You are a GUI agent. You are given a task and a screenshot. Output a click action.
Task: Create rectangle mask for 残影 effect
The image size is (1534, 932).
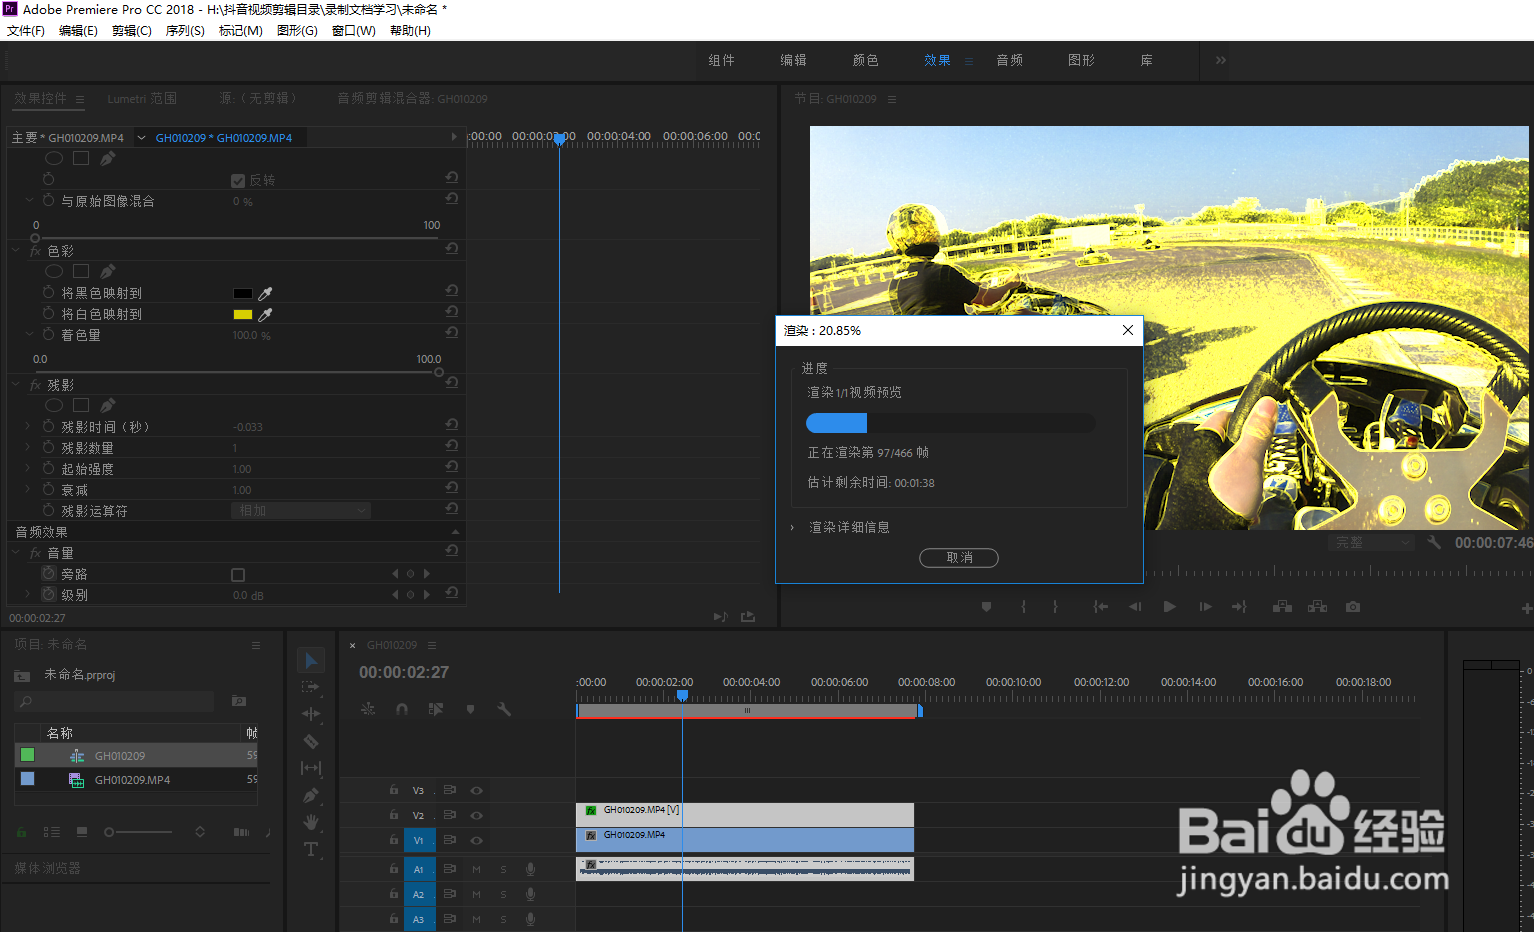pyautogui.click(x=81, y=405)
